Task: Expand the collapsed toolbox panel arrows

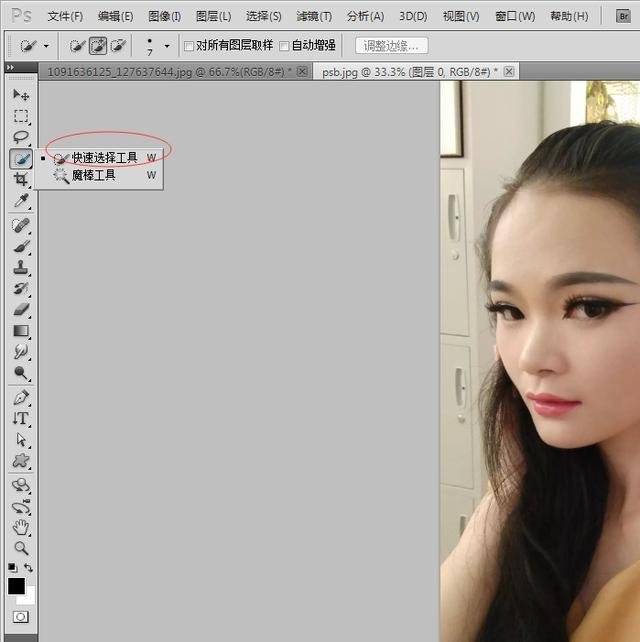Action: [10, 67]
